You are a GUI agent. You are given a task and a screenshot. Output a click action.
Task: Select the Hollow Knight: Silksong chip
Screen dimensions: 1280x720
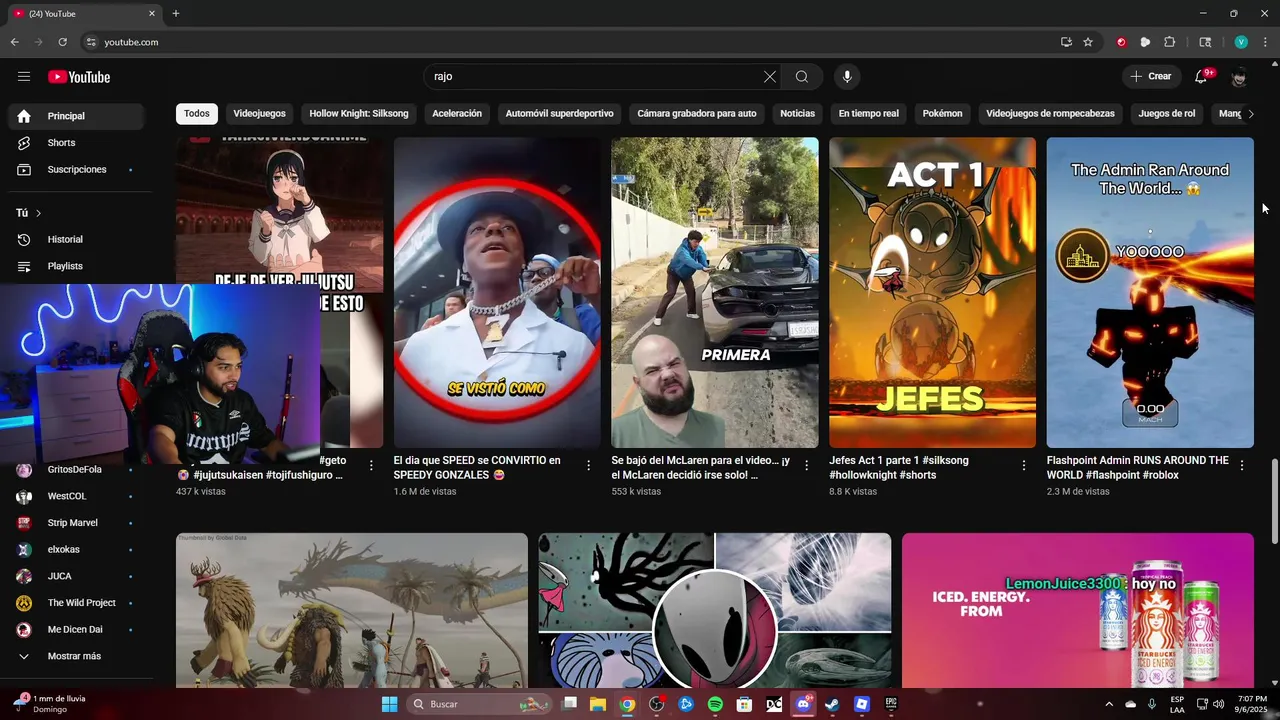tap(359, 114)
